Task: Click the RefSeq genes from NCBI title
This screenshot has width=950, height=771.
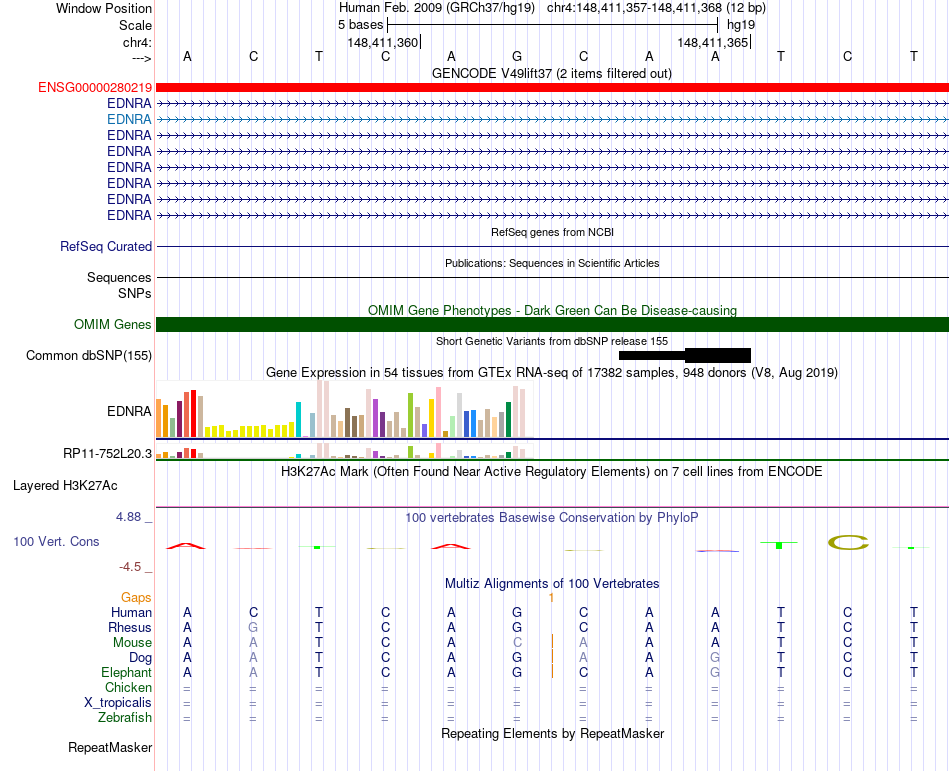Action: [x=553, y=233]
